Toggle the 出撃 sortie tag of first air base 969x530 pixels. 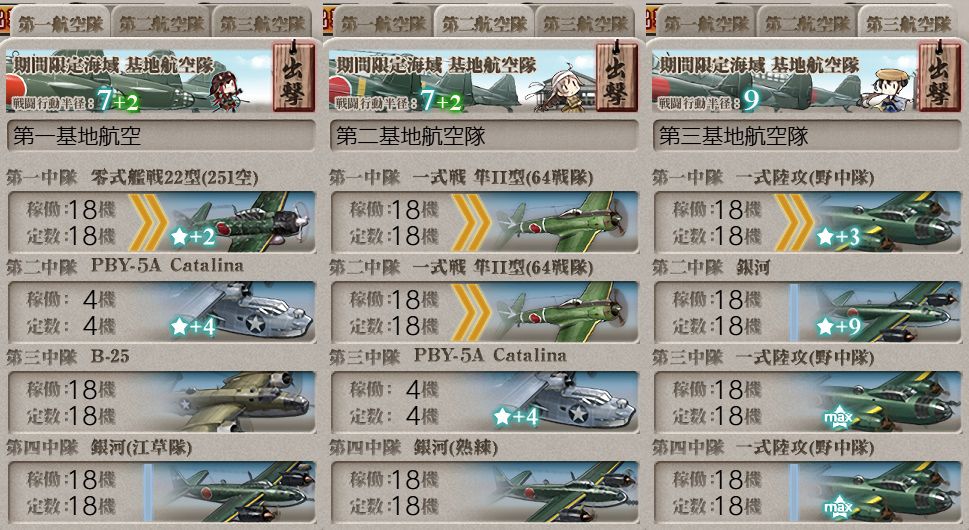[x=294, y=77]
